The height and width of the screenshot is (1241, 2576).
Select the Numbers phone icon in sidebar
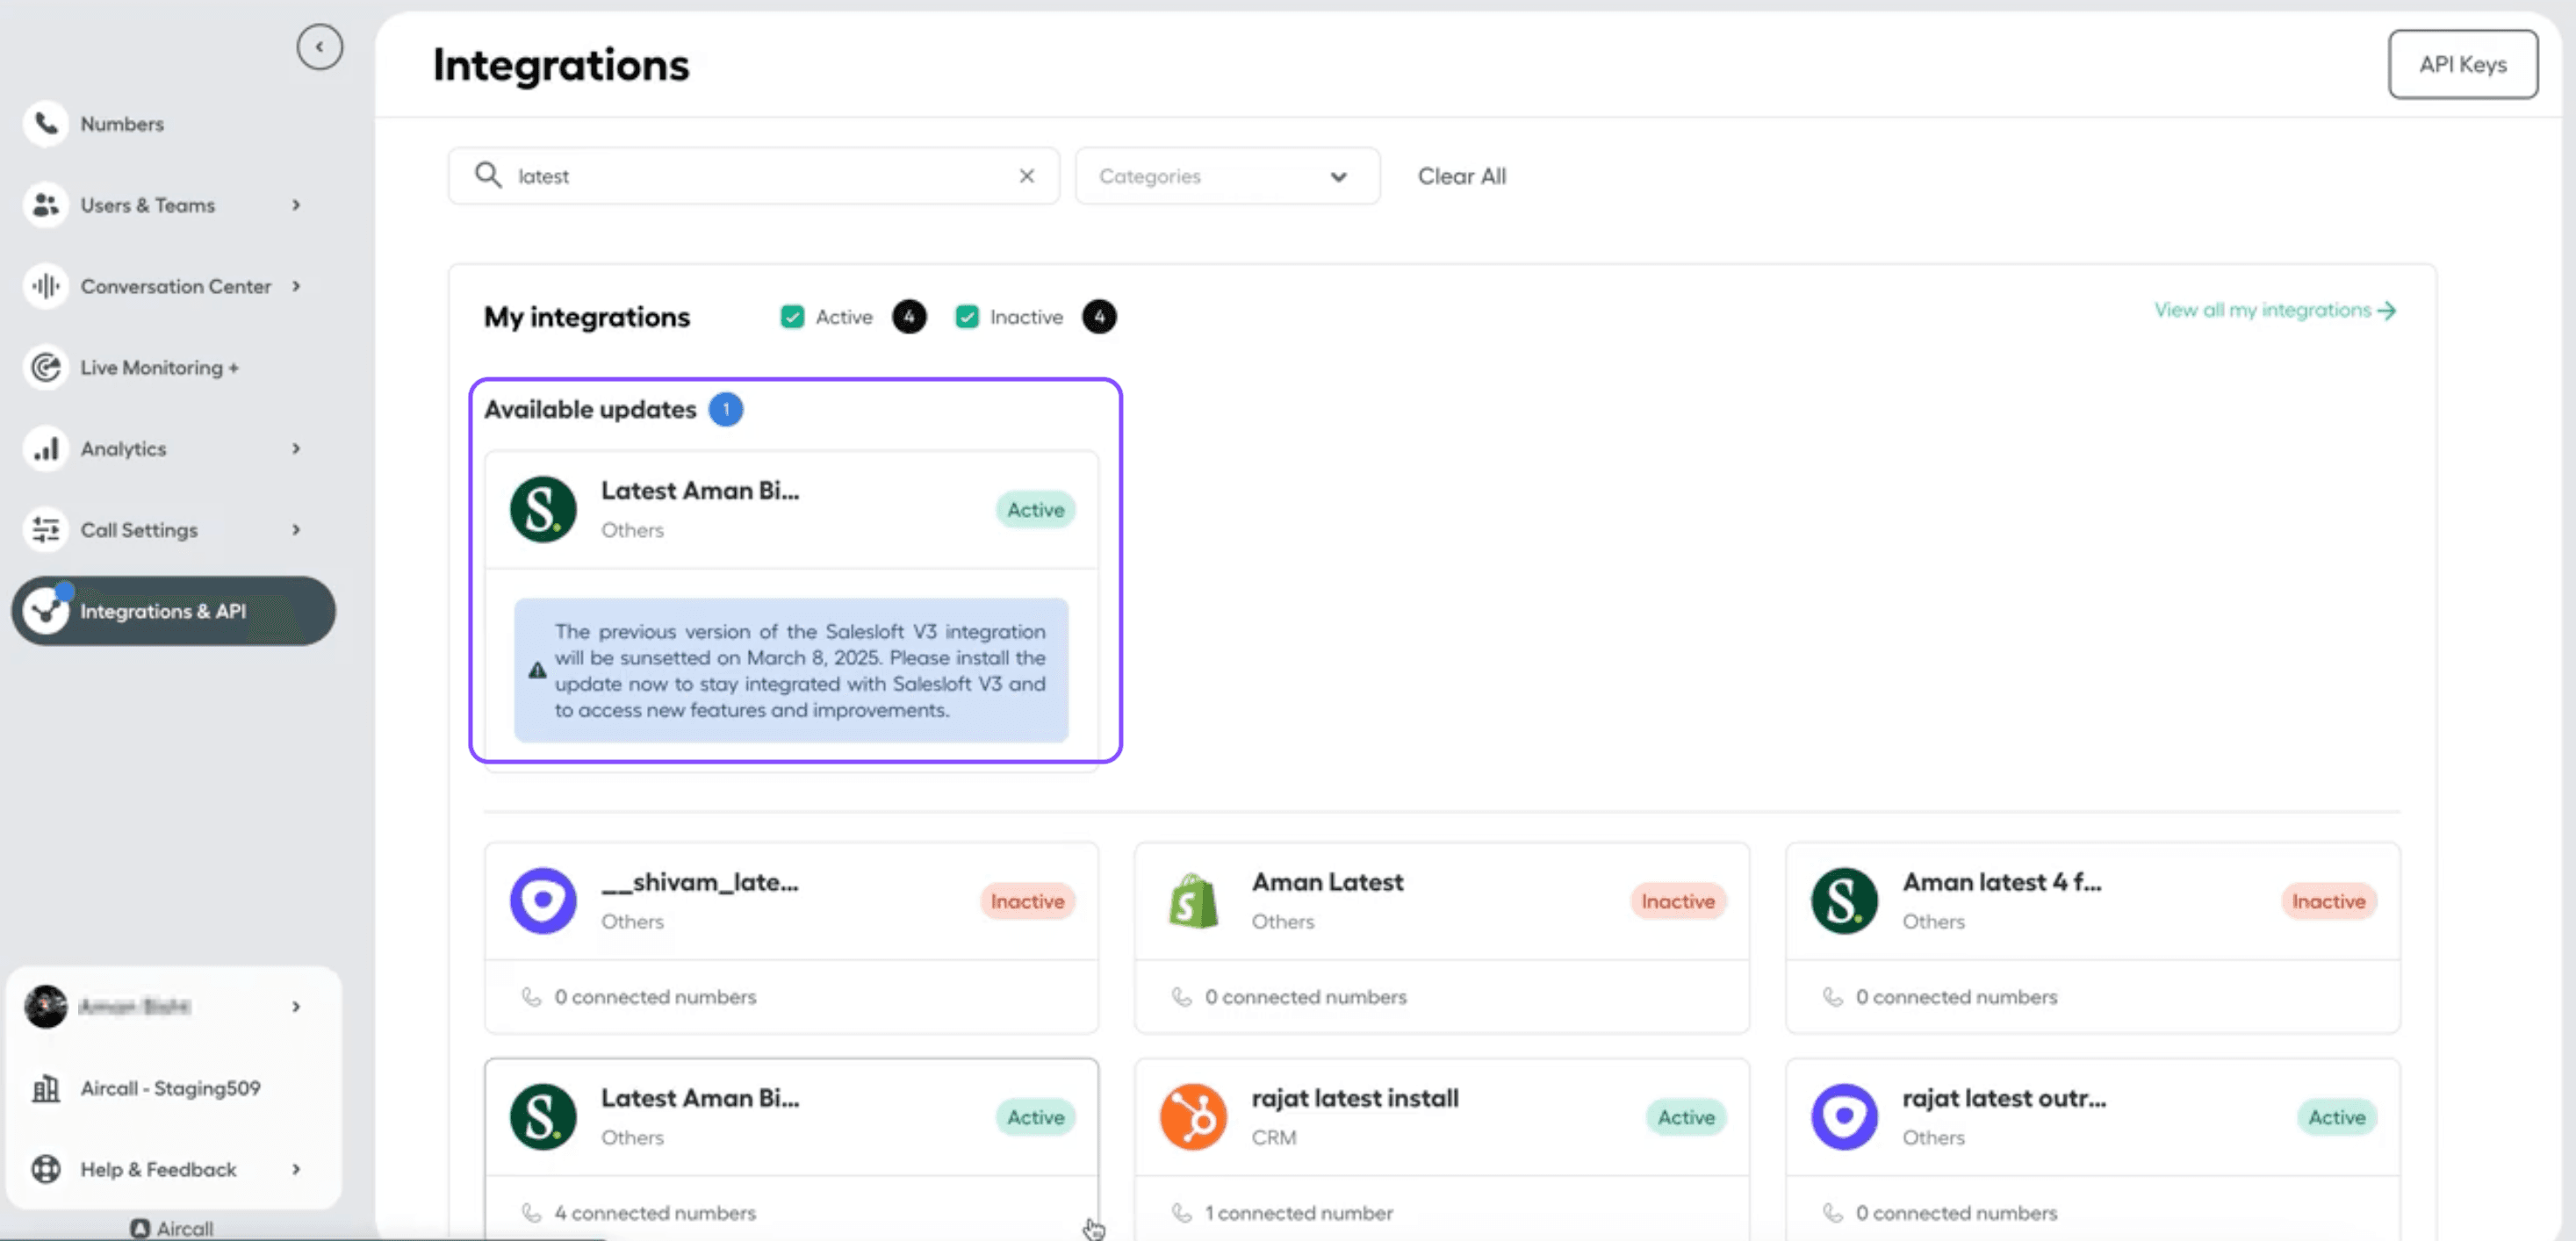click(45, 123)
